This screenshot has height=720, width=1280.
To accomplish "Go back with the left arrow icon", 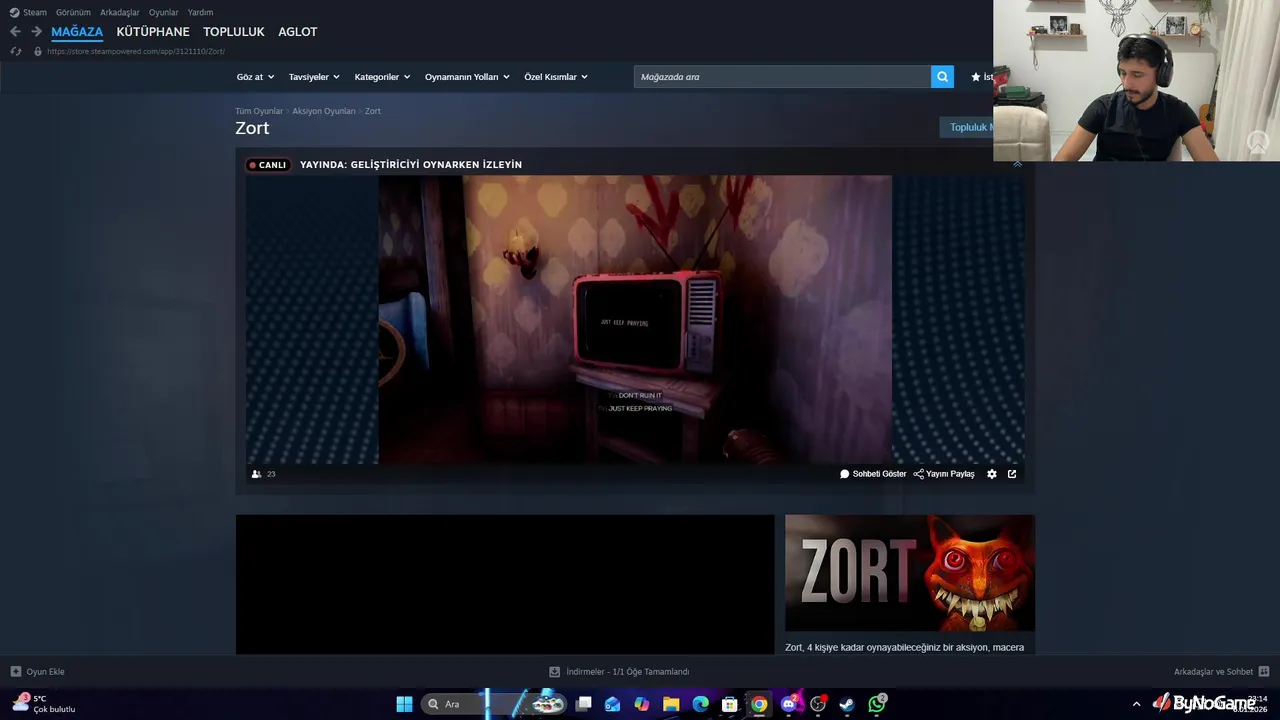I will point(15,32).
